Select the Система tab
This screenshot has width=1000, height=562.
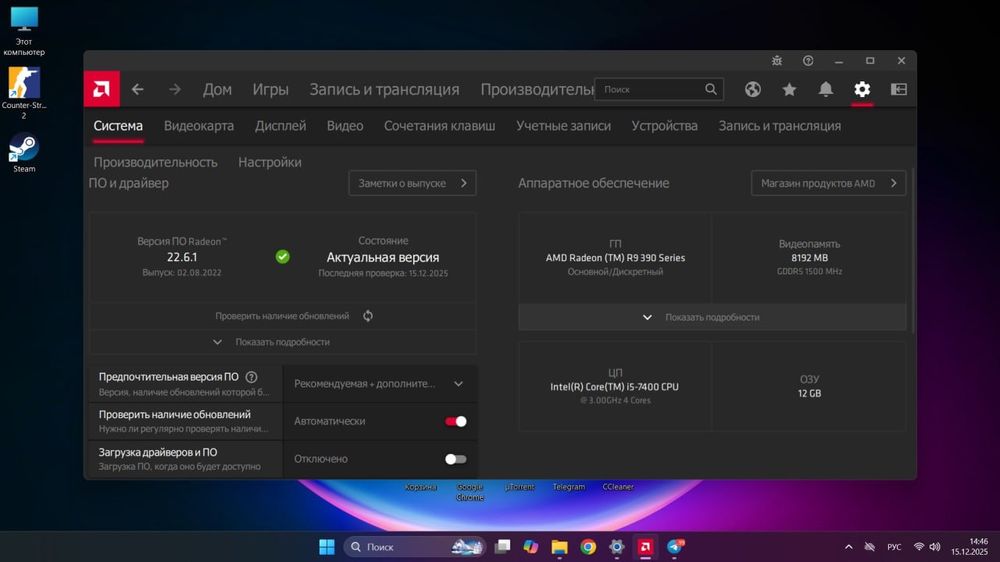118,126
